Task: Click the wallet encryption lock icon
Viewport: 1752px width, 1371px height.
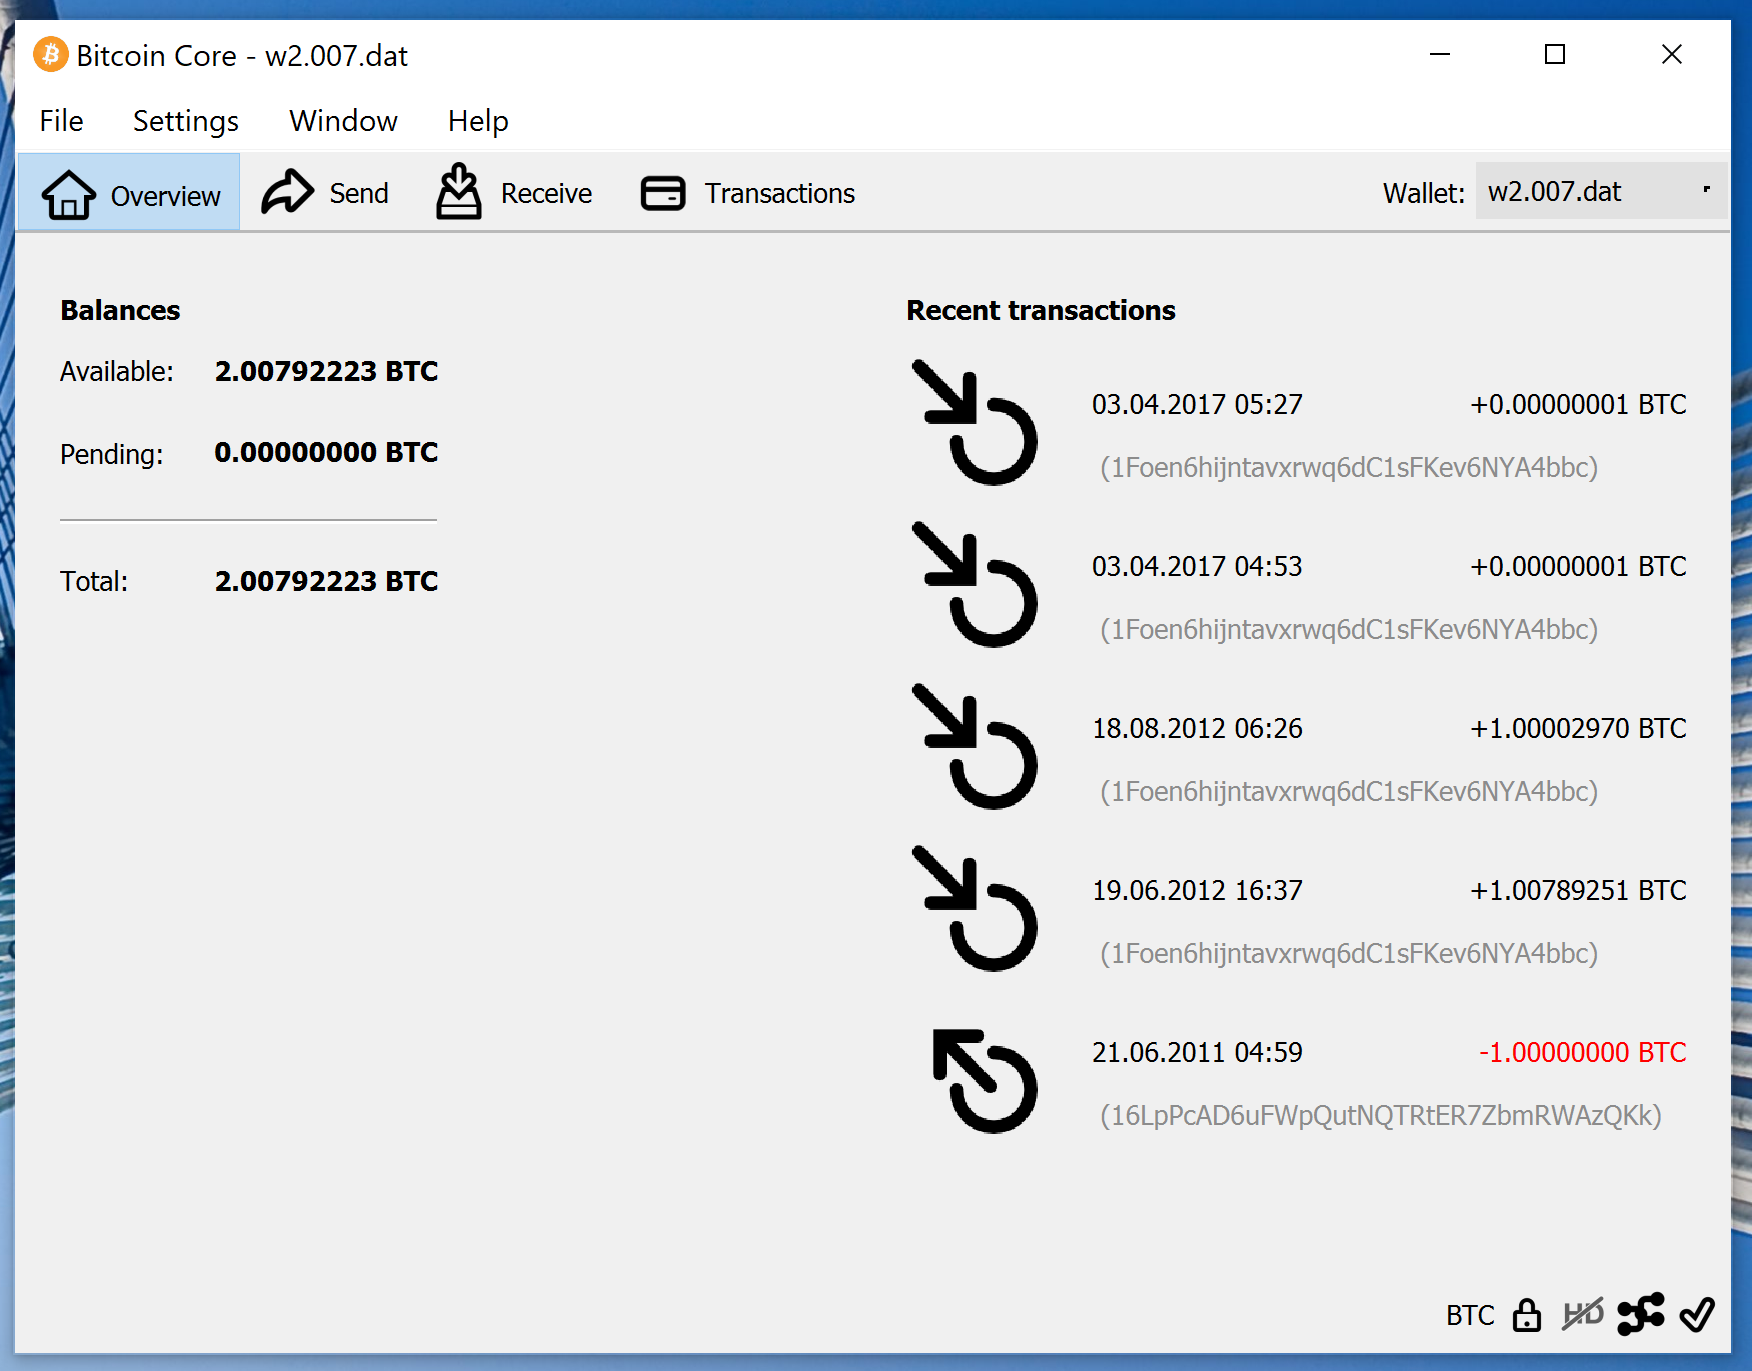Action: tap(1526, 1315)
